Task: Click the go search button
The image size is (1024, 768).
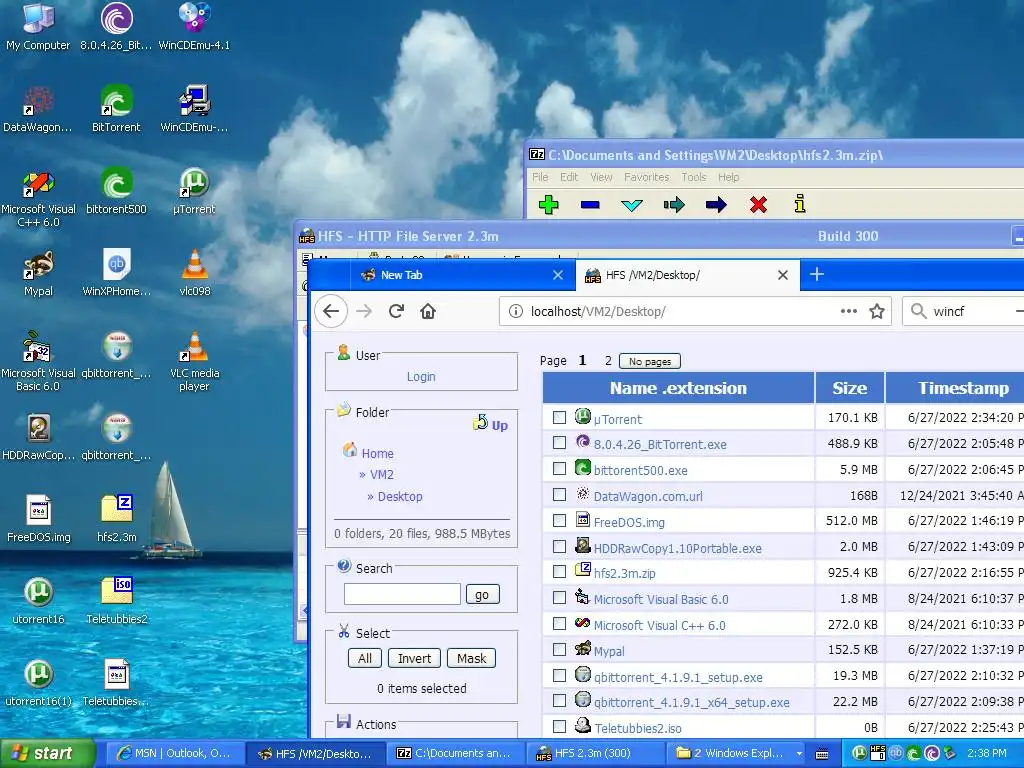Action: click(482, 594)
